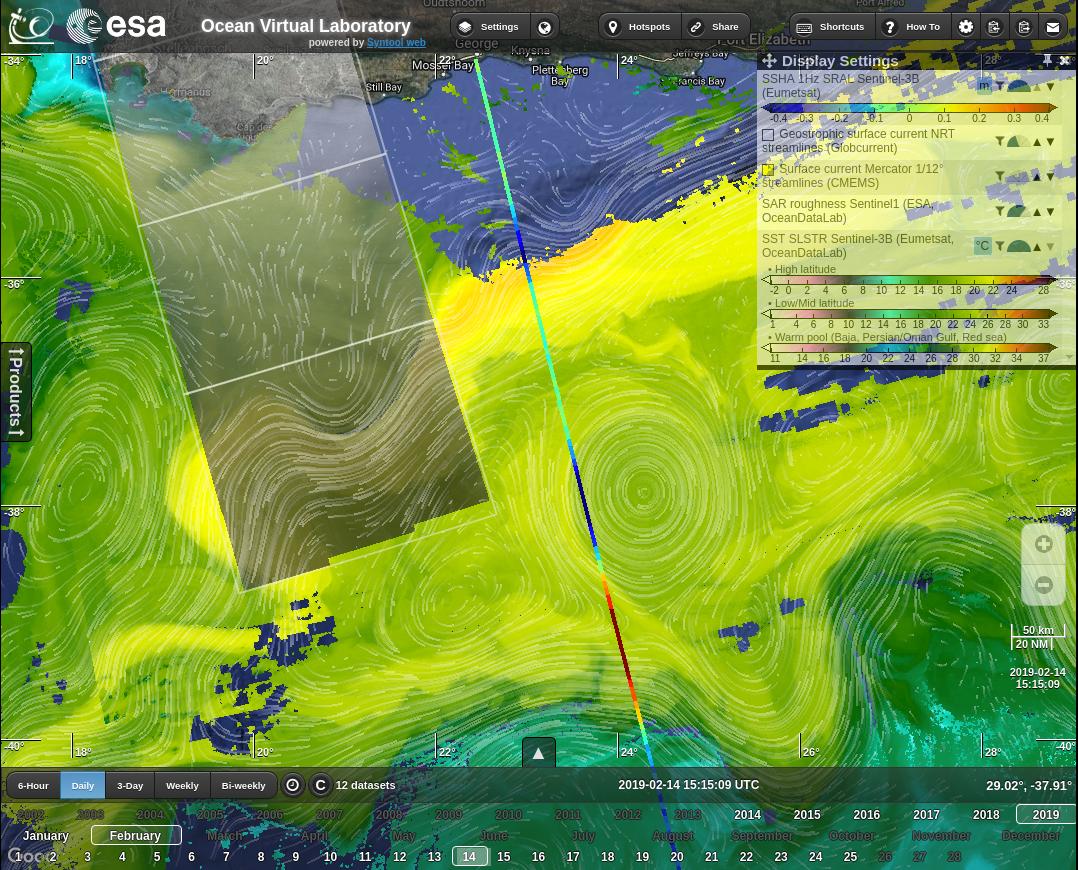Click the SST °C unit button
1078x870 pixels.
pos(983,246)
